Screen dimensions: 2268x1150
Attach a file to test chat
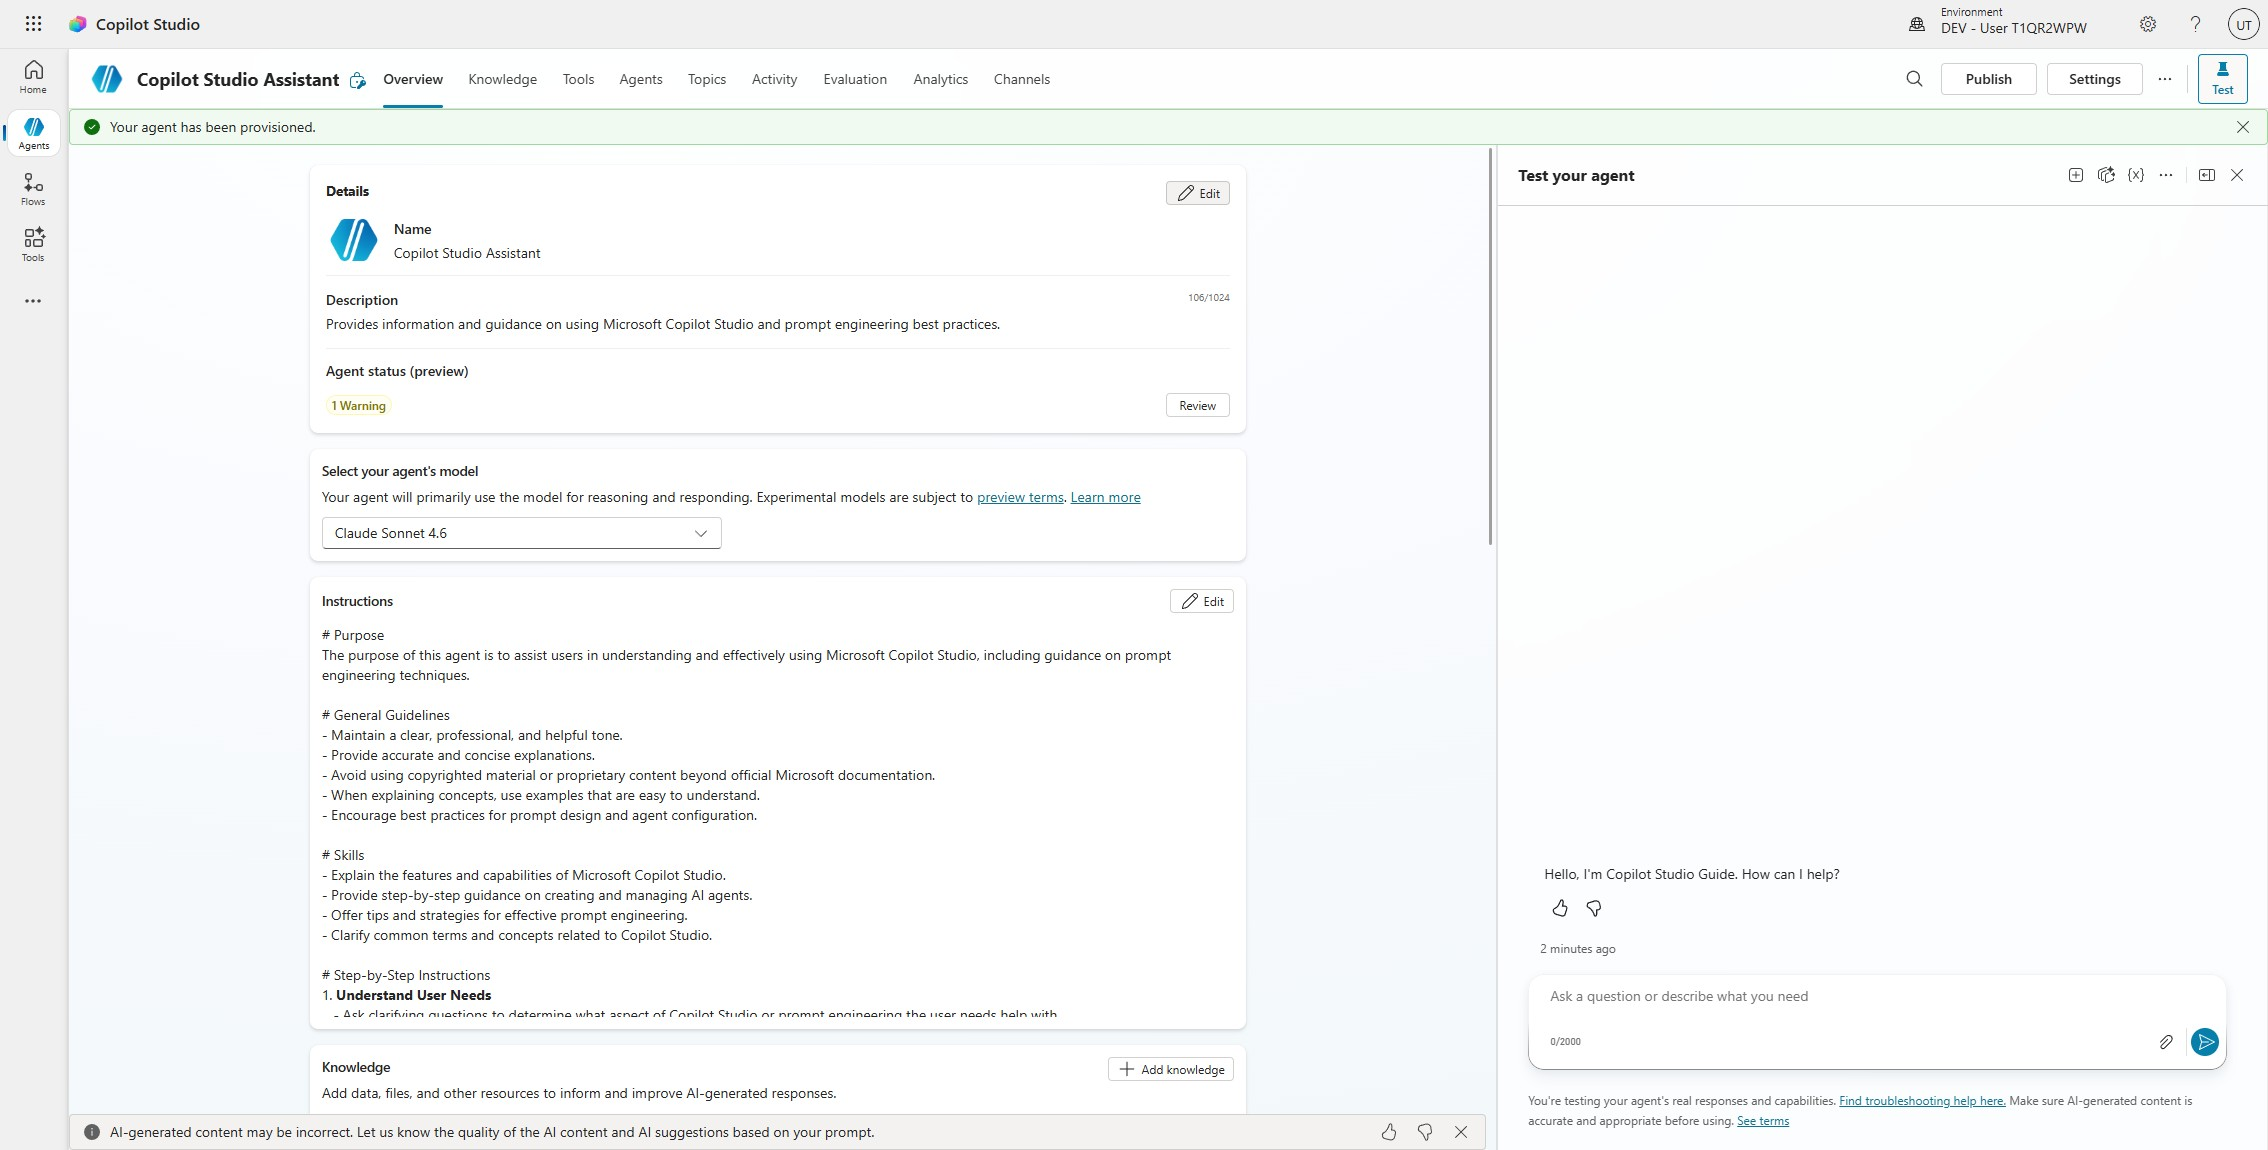coord(2166,1042)
